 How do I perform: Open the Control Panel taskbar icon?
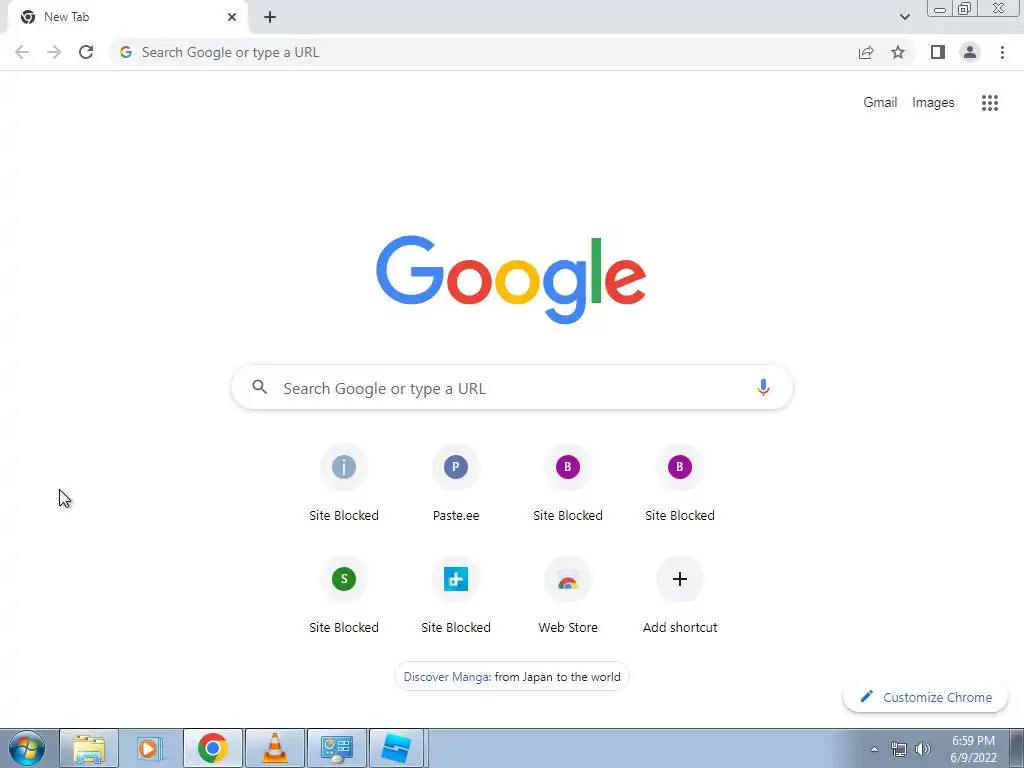tap(336, 748)
